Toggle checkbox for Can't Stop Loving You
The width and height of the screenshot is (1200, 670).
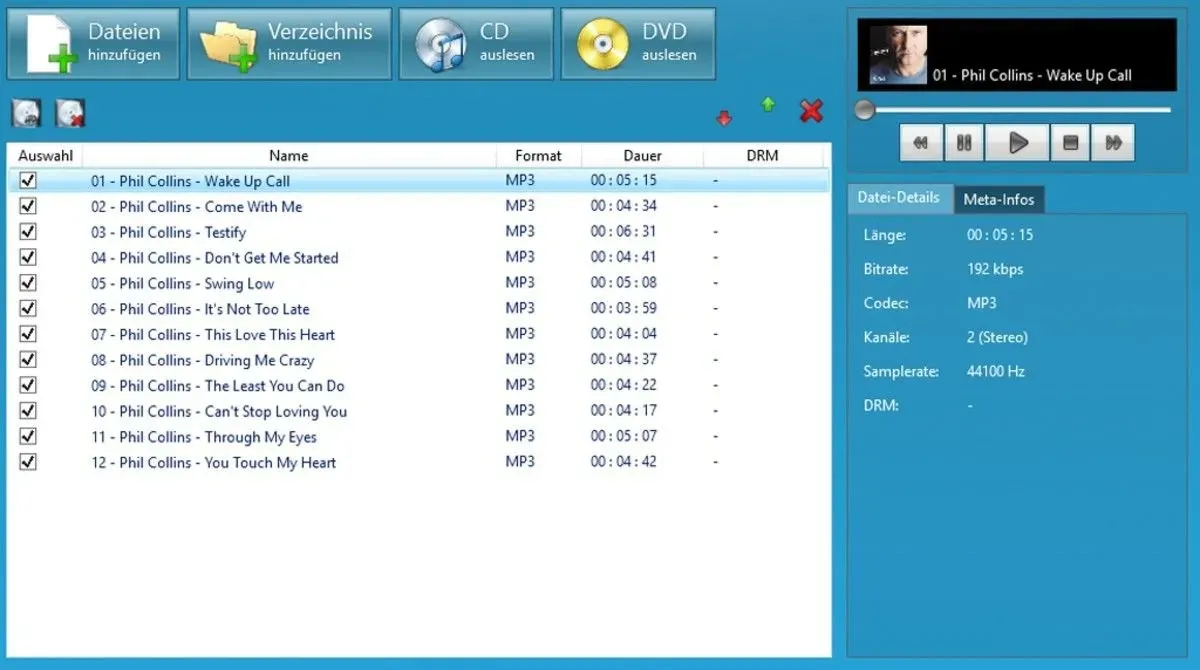[x=28, y=411]
